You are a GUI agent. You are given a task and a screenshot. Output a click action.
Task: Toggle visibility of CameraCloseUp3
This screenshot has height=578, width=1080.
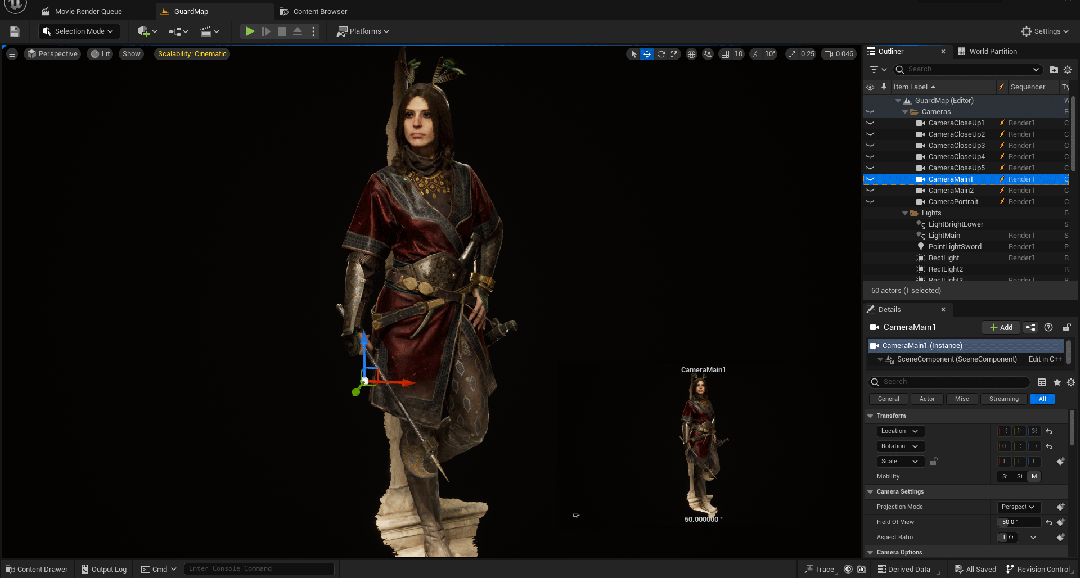coord(870,145)
